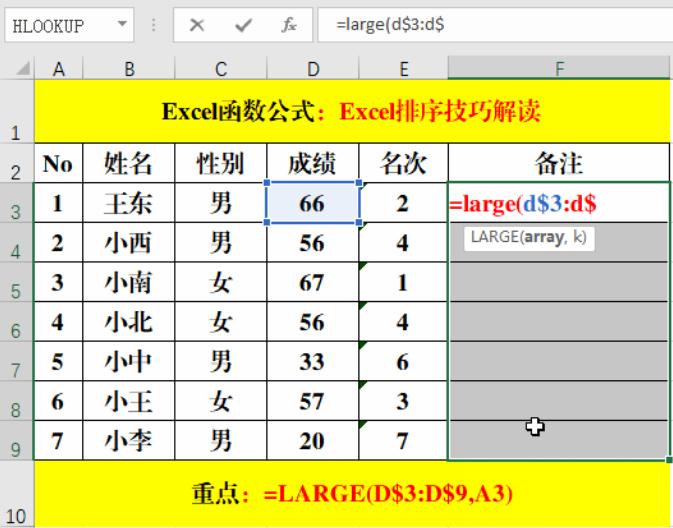Click 小南's rank cell '1'
This screenshot has width=673, height=528.
tap(403, 282)
